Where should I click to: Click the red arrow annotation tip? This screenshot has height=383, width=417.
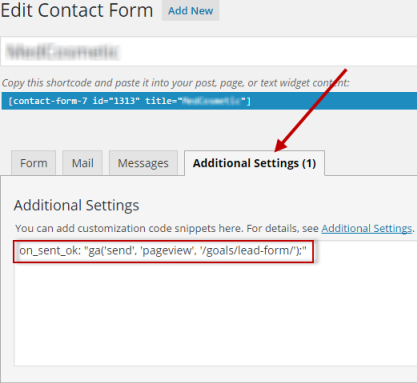(x=277, y=149)
